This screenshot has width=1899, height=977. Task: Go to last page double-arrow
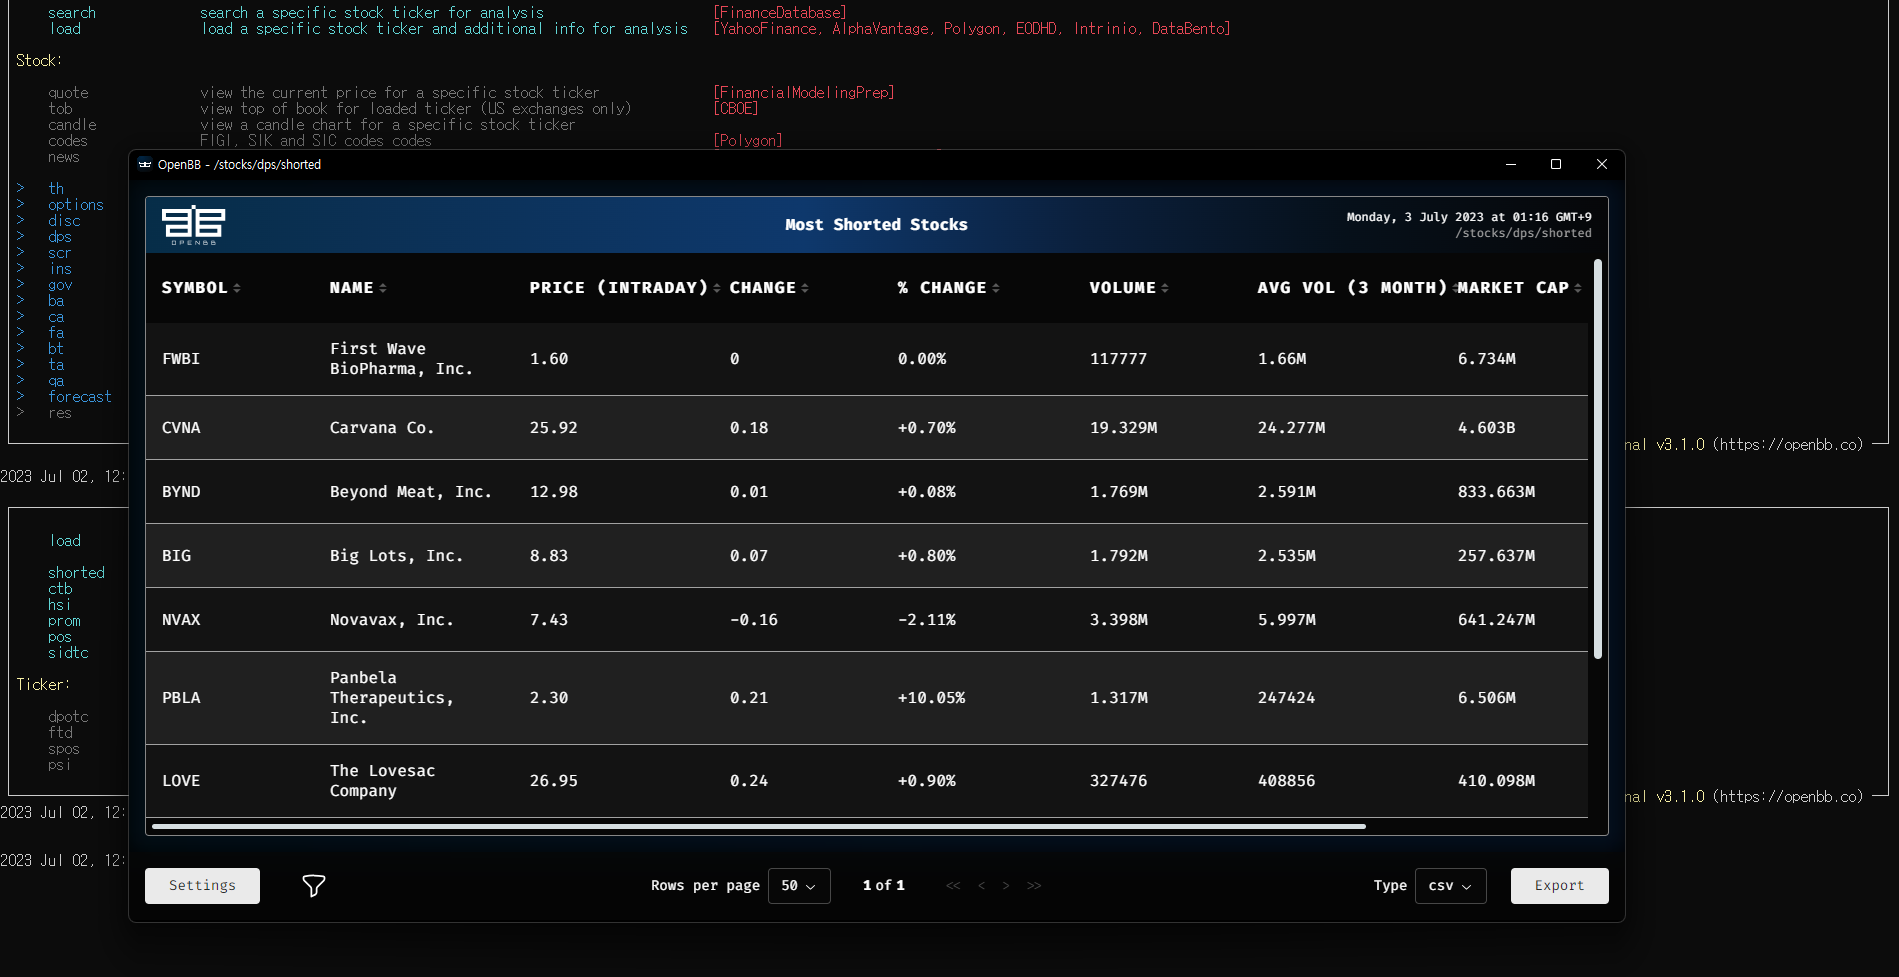(1034, 886)
